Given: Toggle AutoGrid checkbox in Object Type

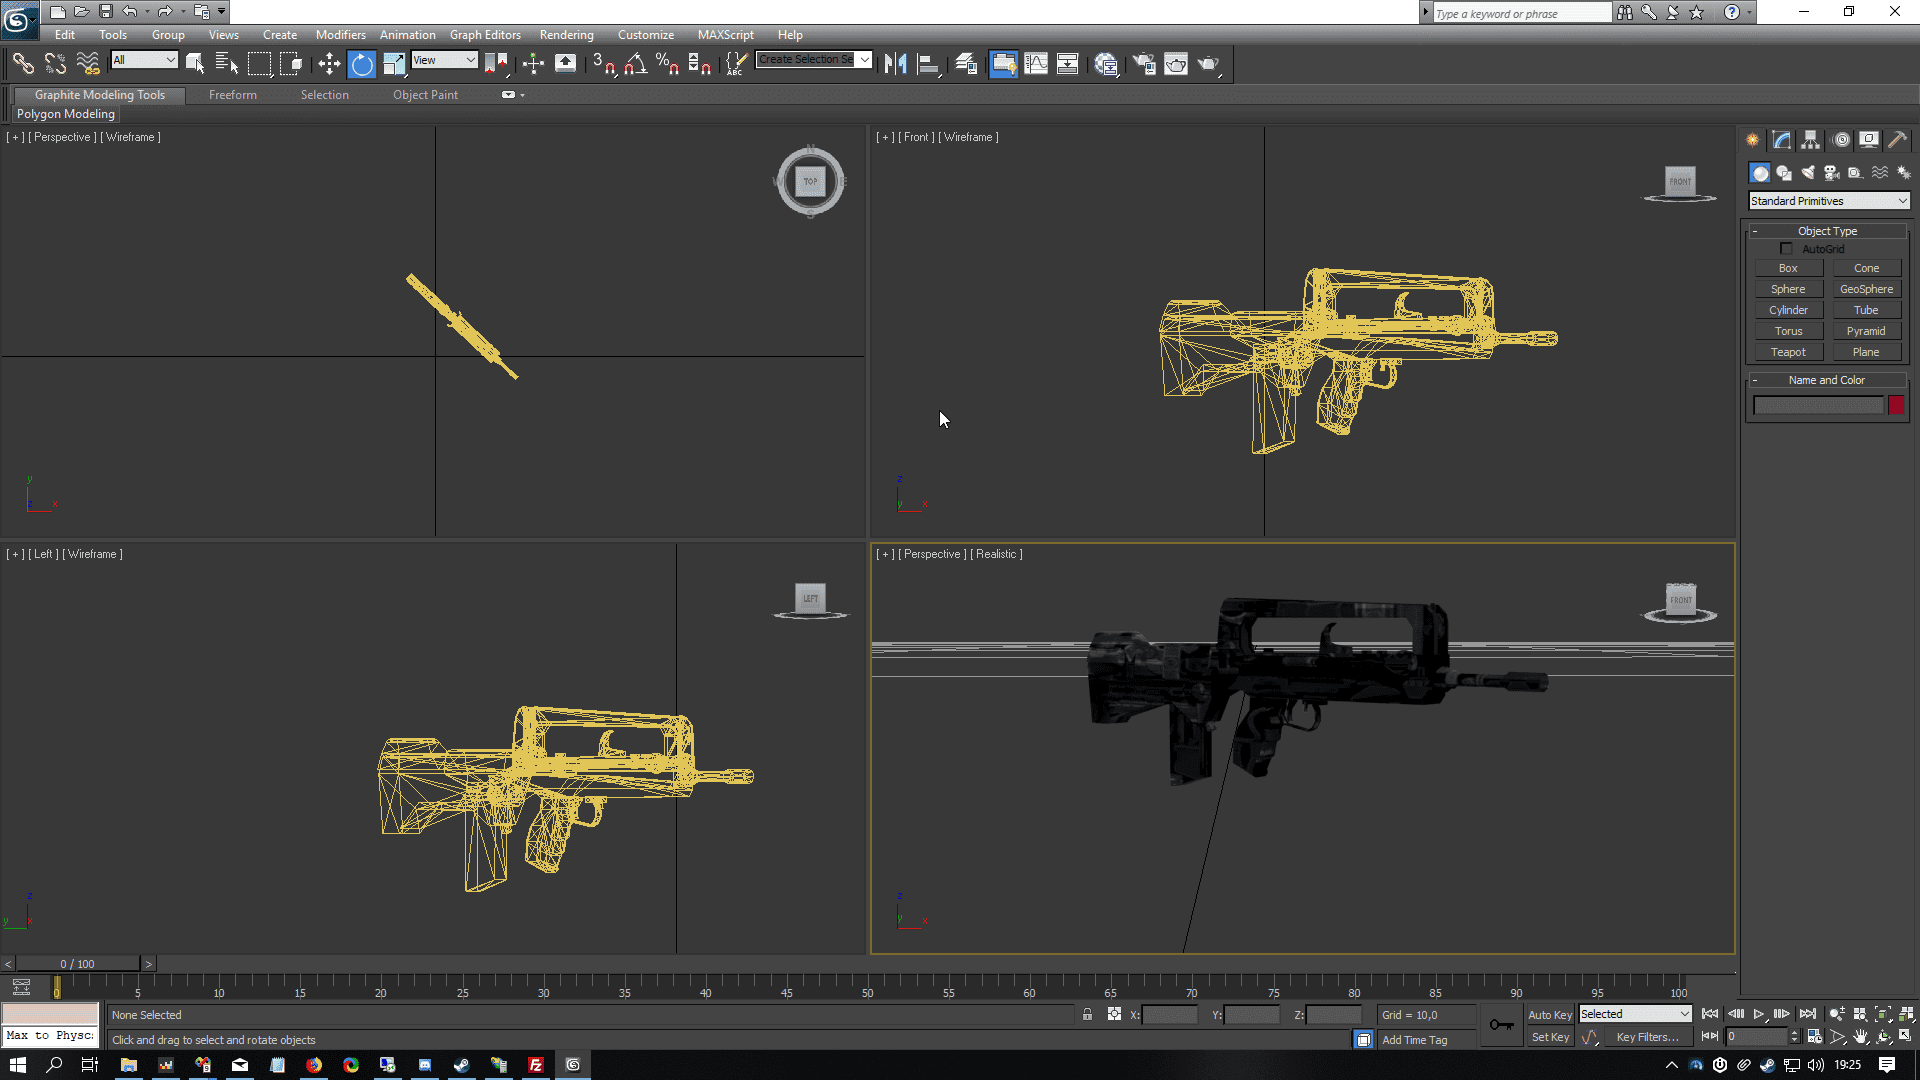Looking at the screenshot, I should [x=1787, y=249].
